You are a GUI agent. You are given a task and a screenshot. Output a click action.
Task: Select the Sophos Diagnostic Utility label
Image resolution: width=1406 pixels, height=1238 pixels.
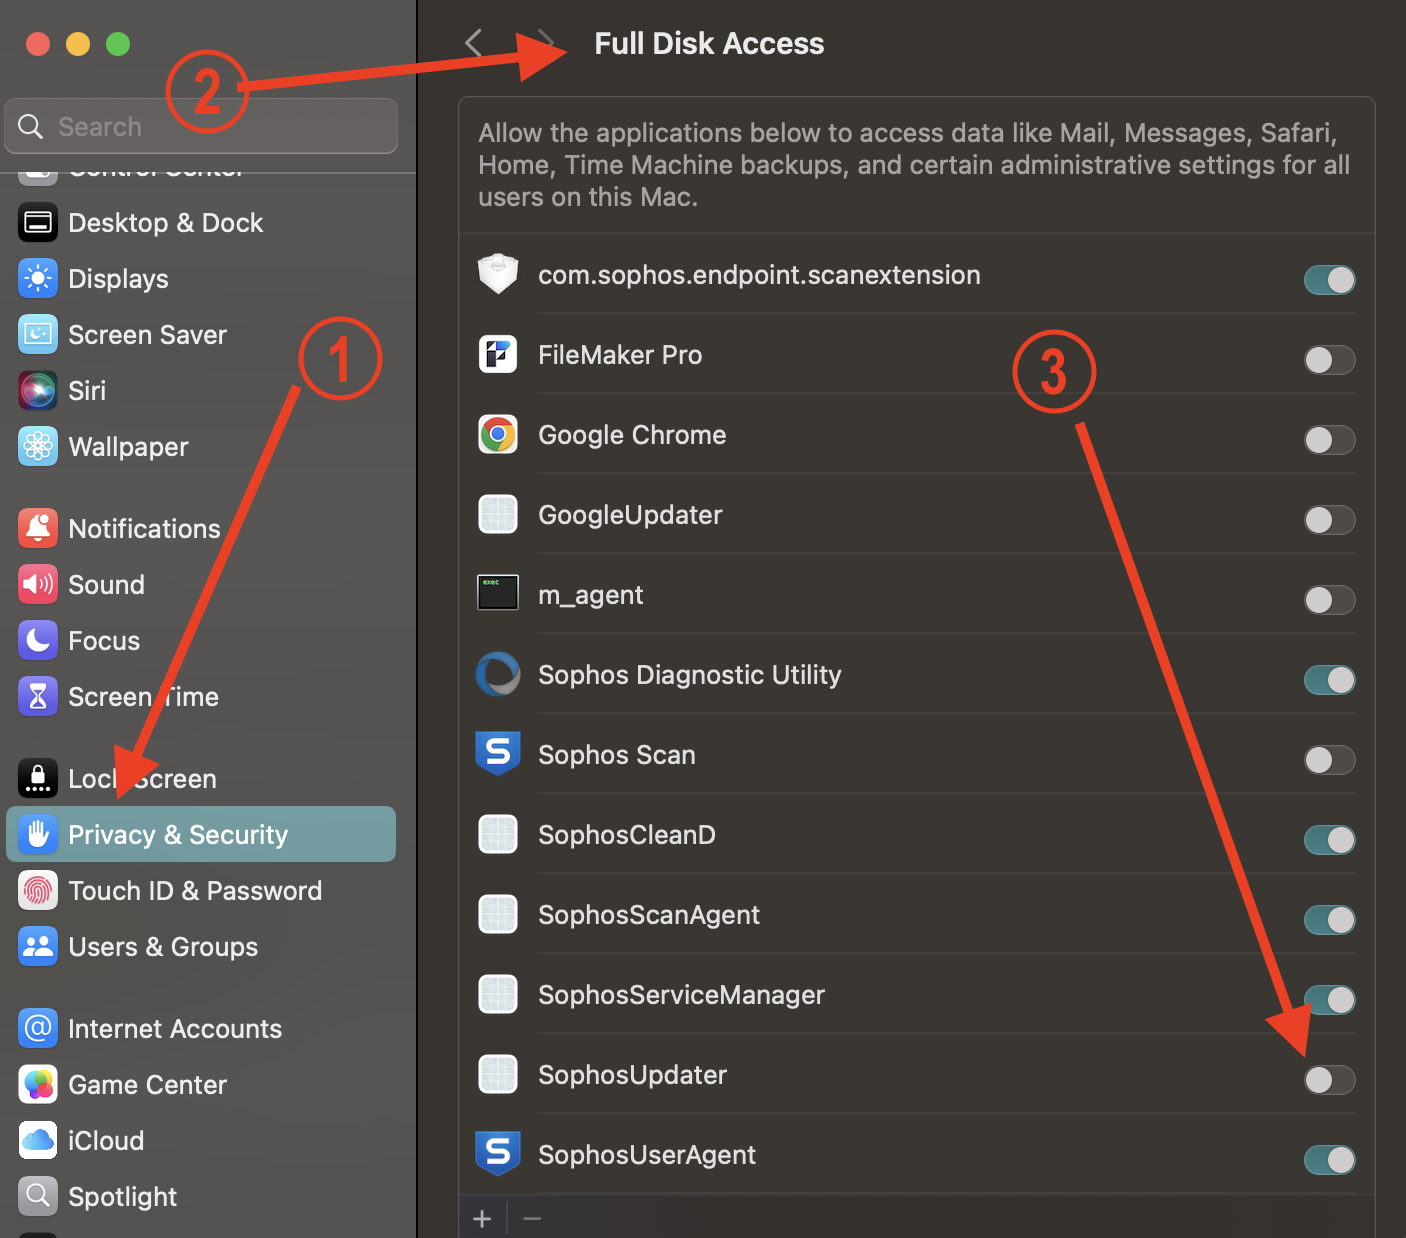[689, 675]
